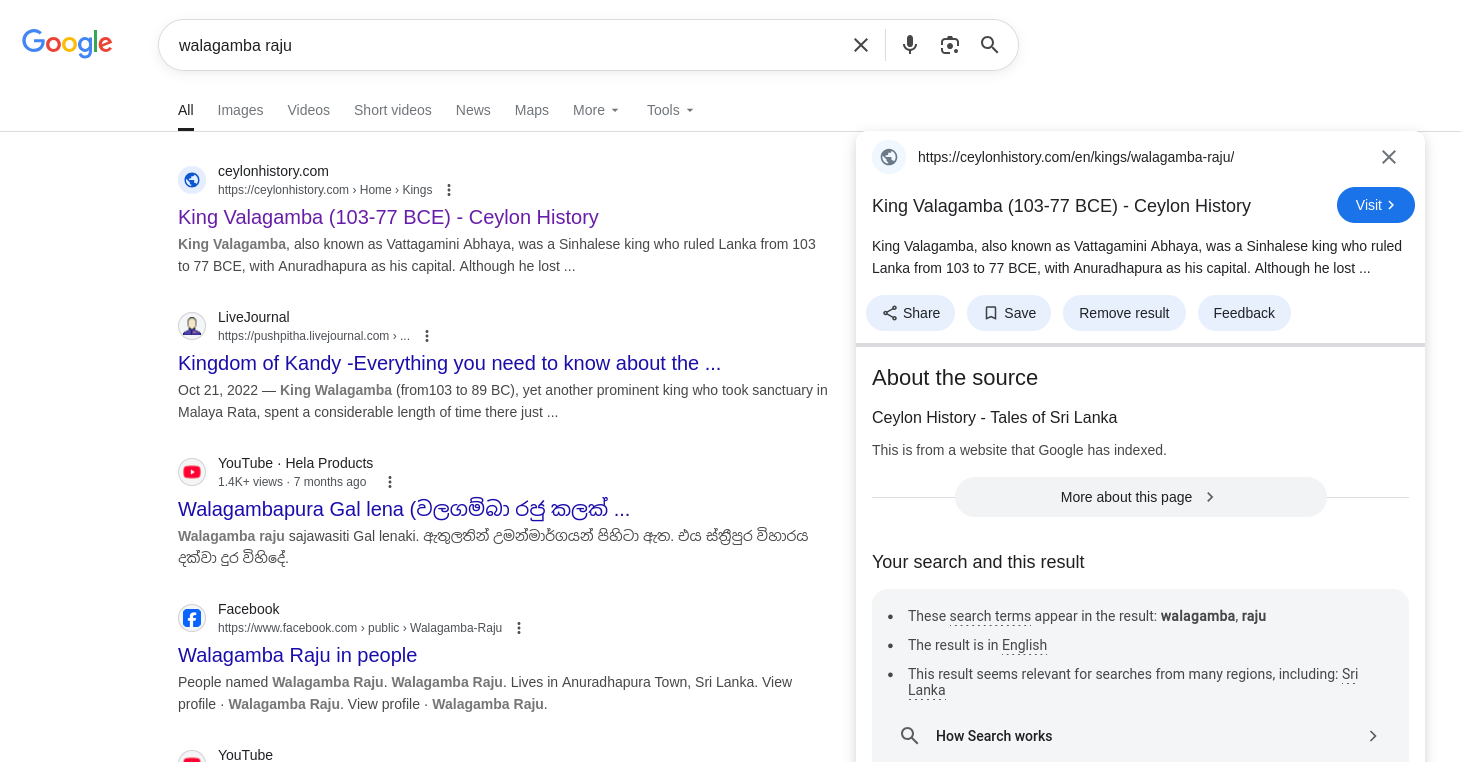The height and width of the screenshot is (762, 1461).
Task: Close the about this result panel
Action: pyautogui.click(x=1389, y=157)
